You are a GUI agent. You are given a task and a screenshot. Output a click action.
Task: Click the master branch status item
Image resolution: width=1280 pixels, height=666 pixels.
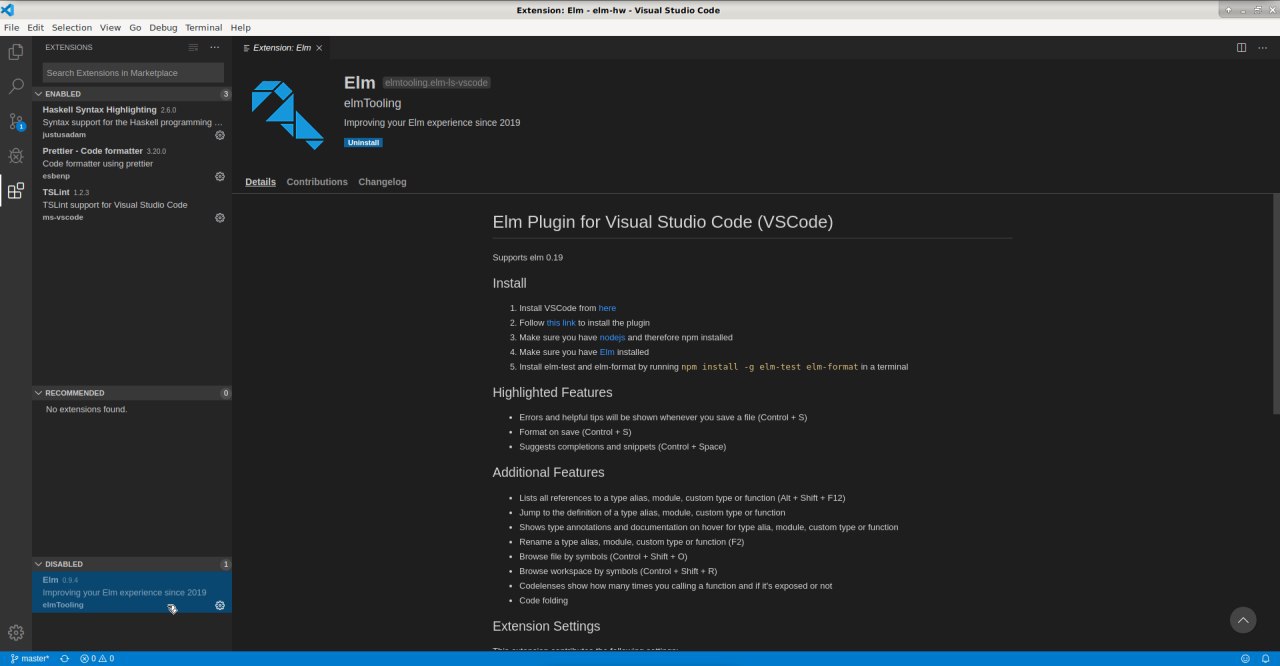30,658
